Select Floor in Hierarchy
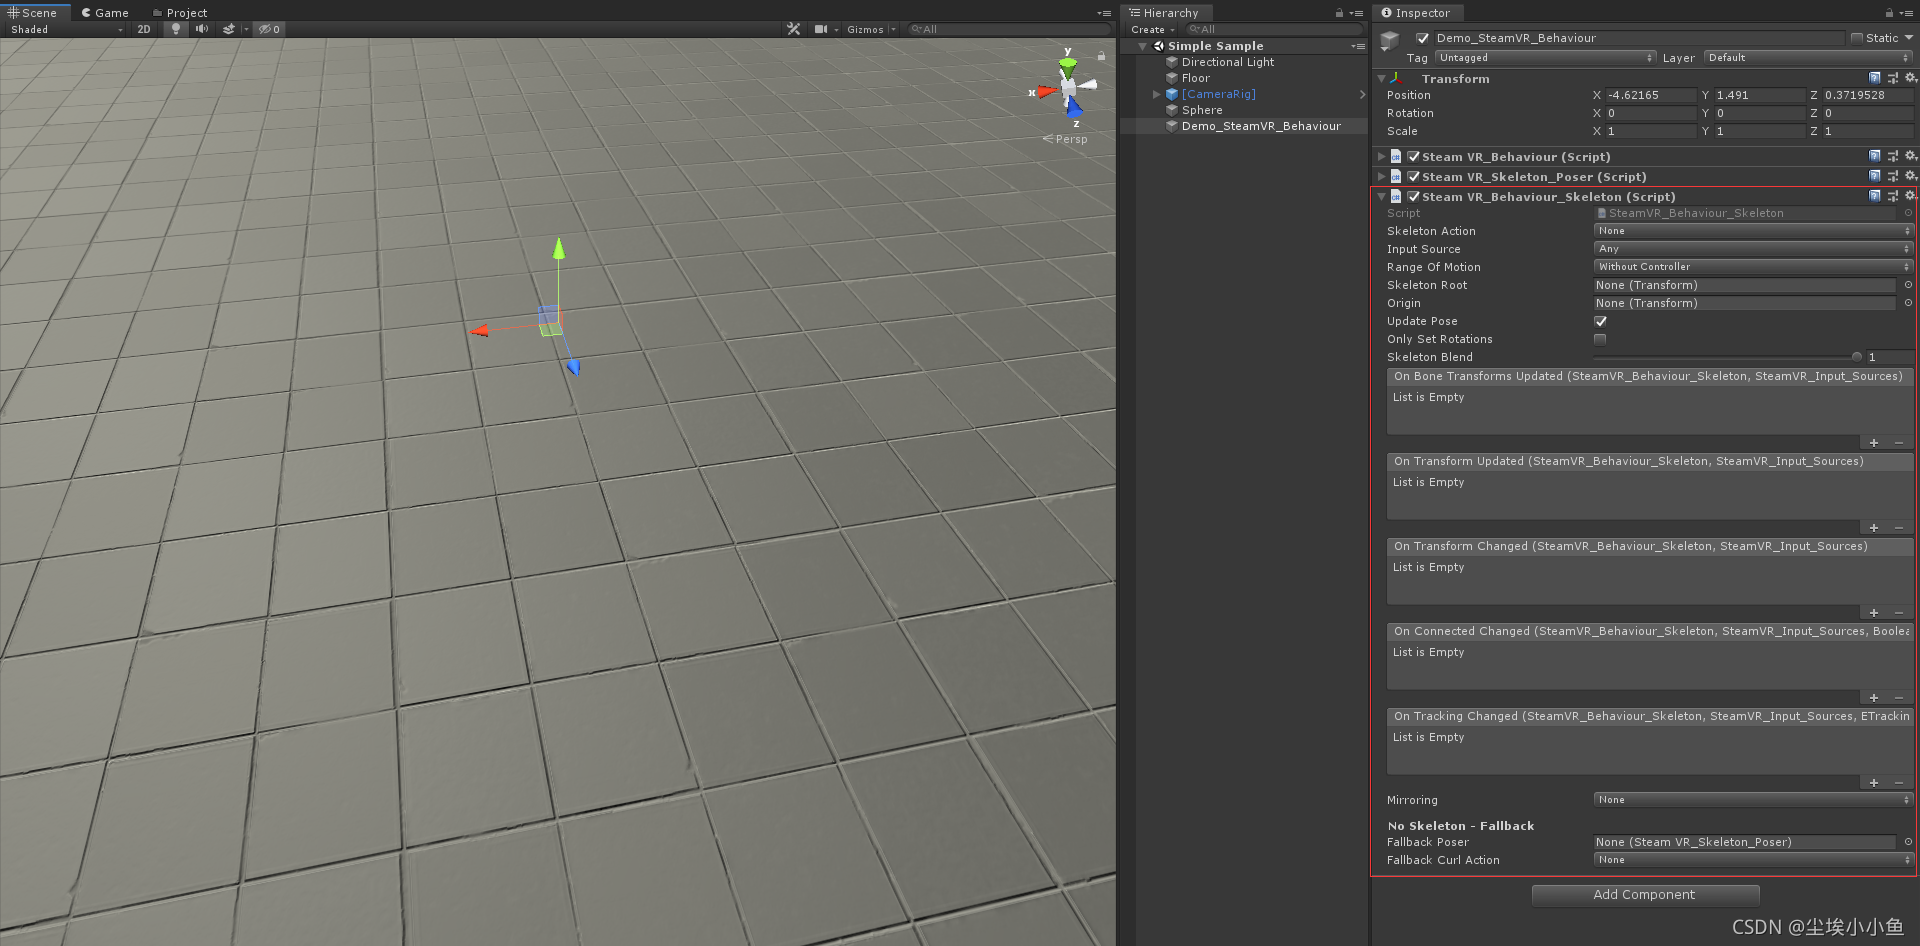 pyautogui.click(x=1196, y=78)
